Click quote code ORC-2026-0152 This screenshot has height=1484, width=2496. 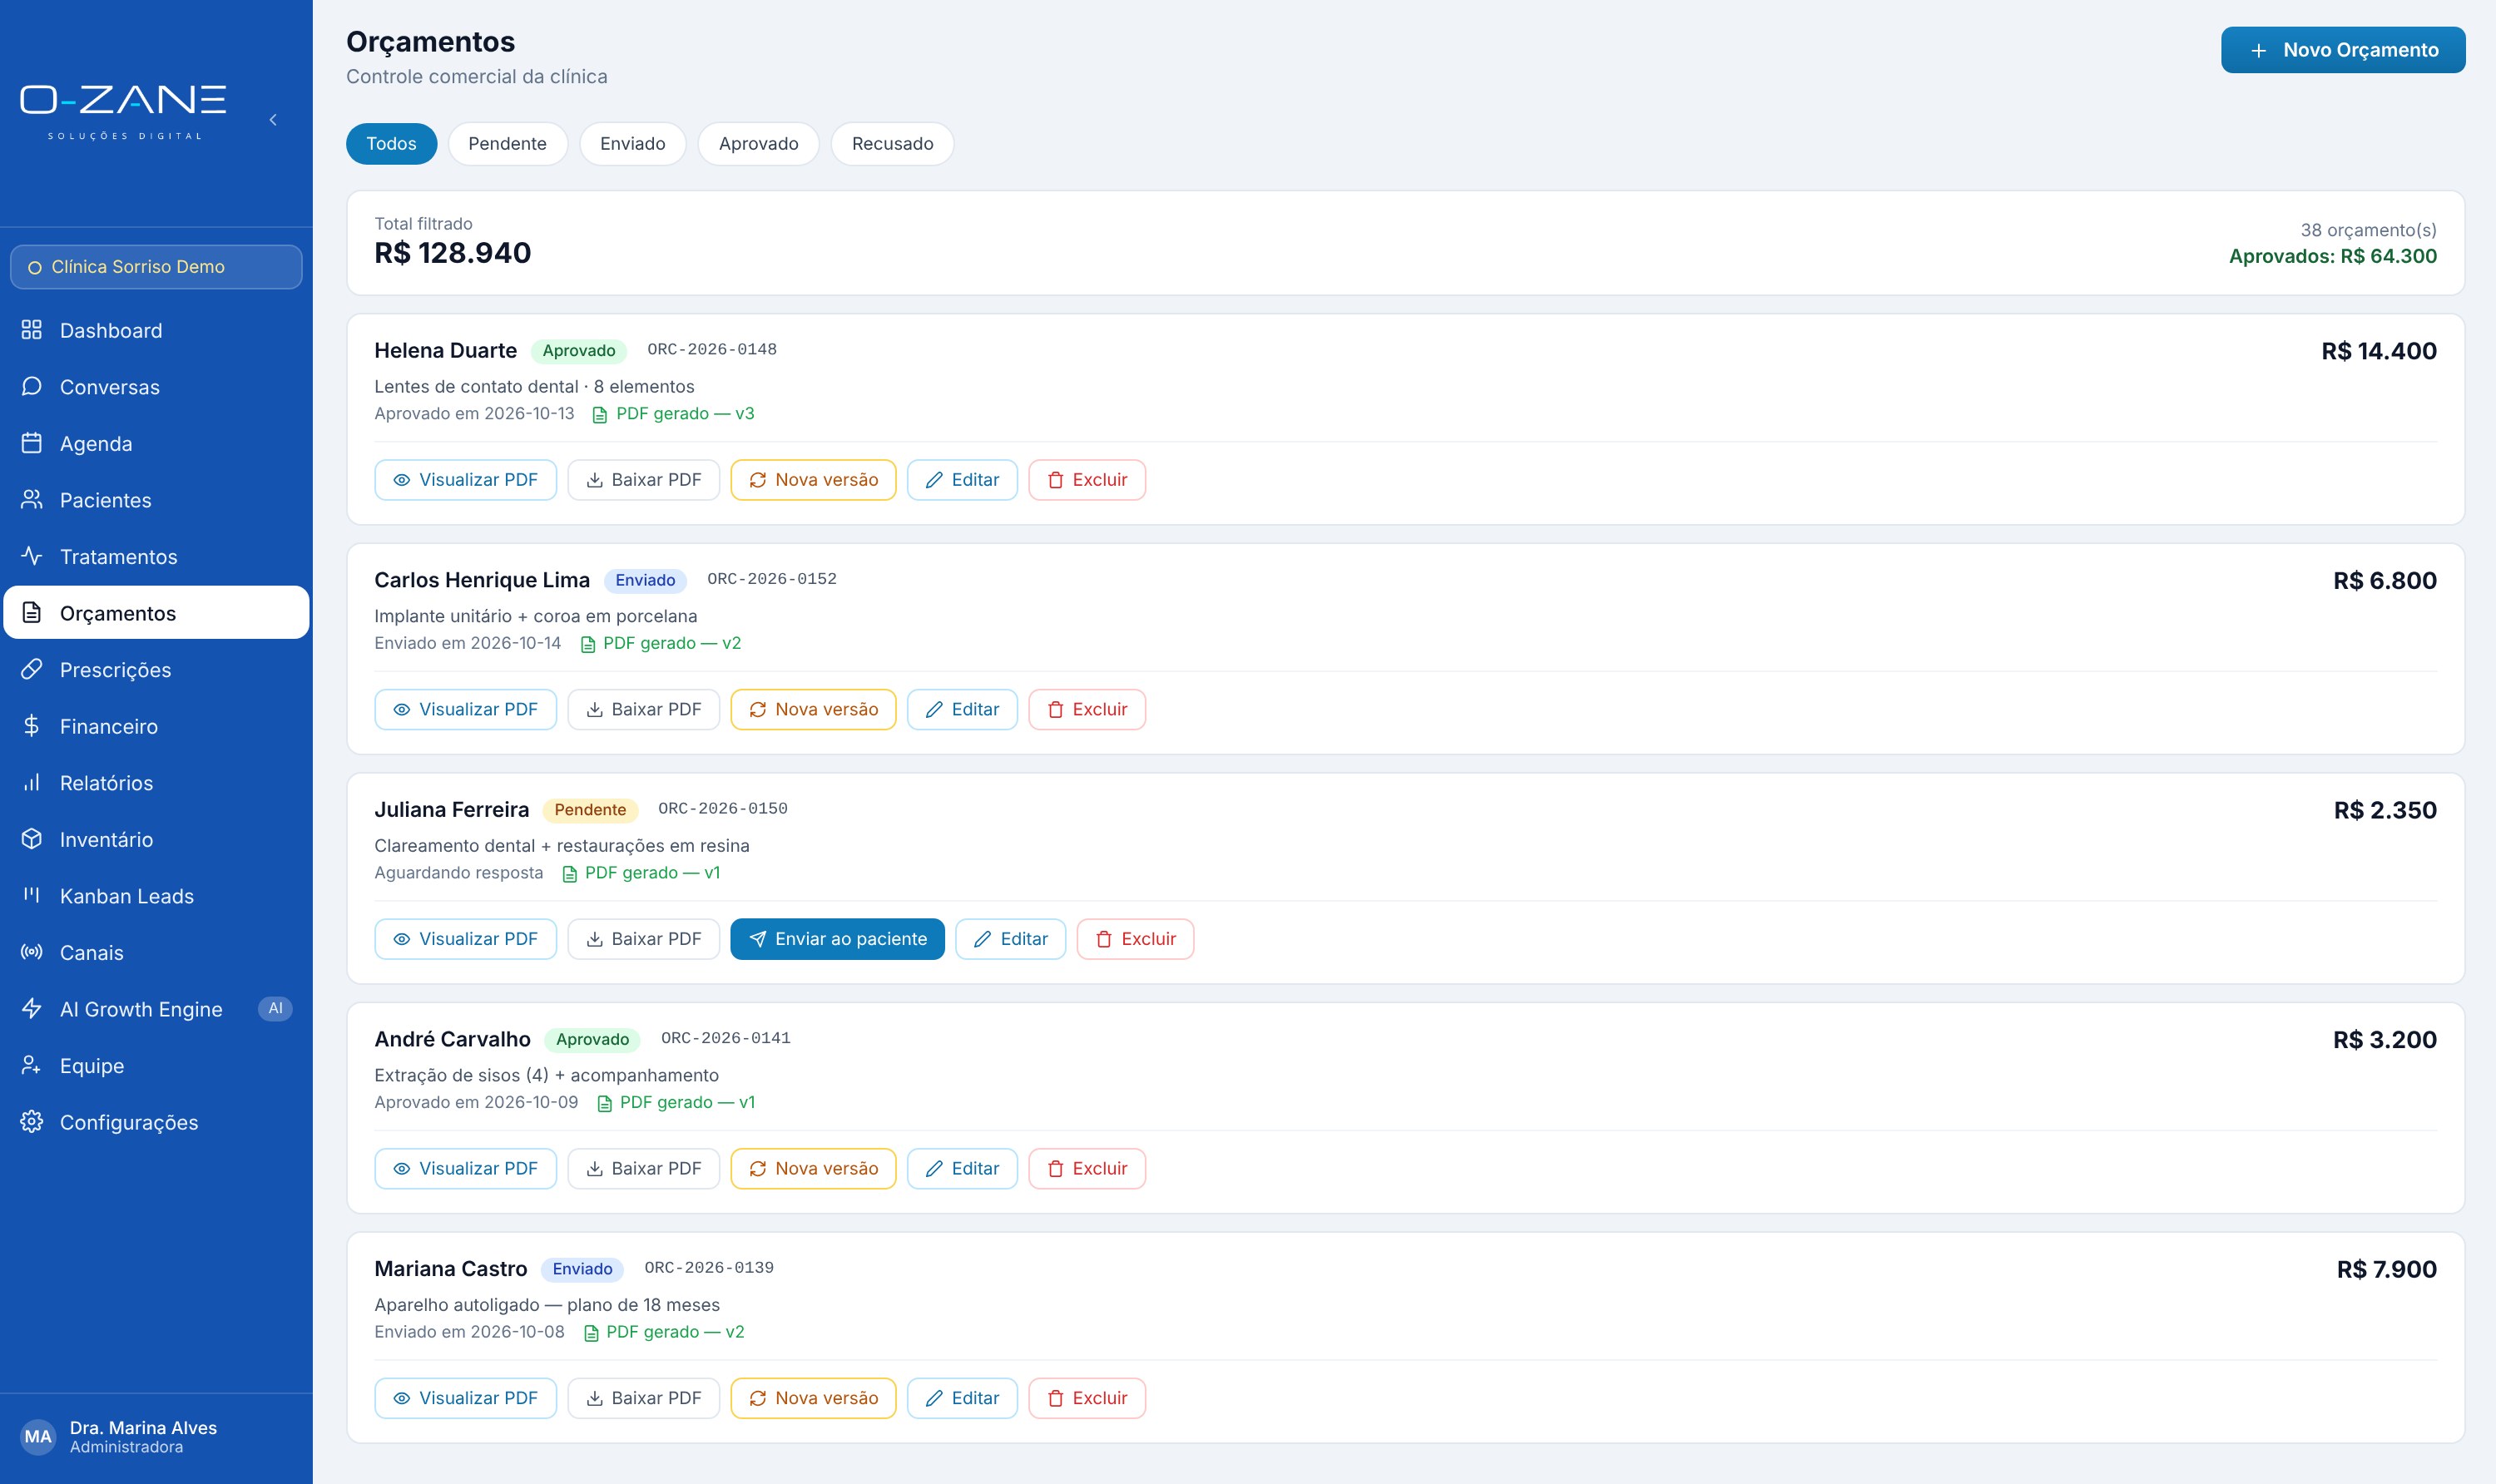point(771,579)
